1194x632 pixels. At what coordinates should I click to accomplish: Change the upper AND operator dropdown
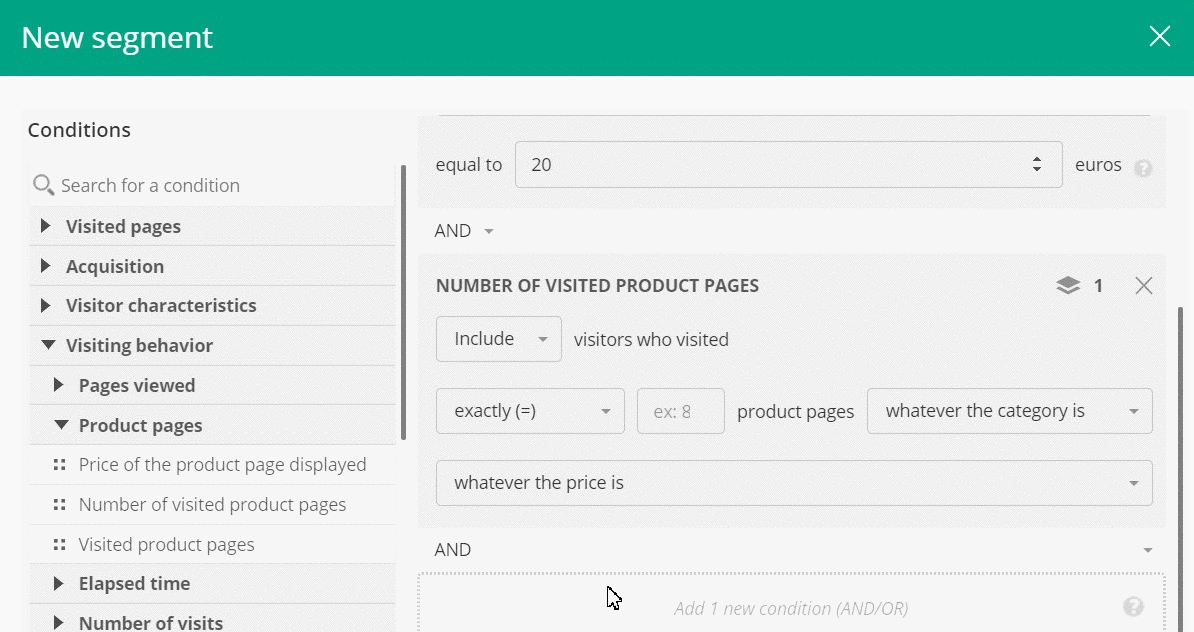pyautogui.click(x=464, y=231)
